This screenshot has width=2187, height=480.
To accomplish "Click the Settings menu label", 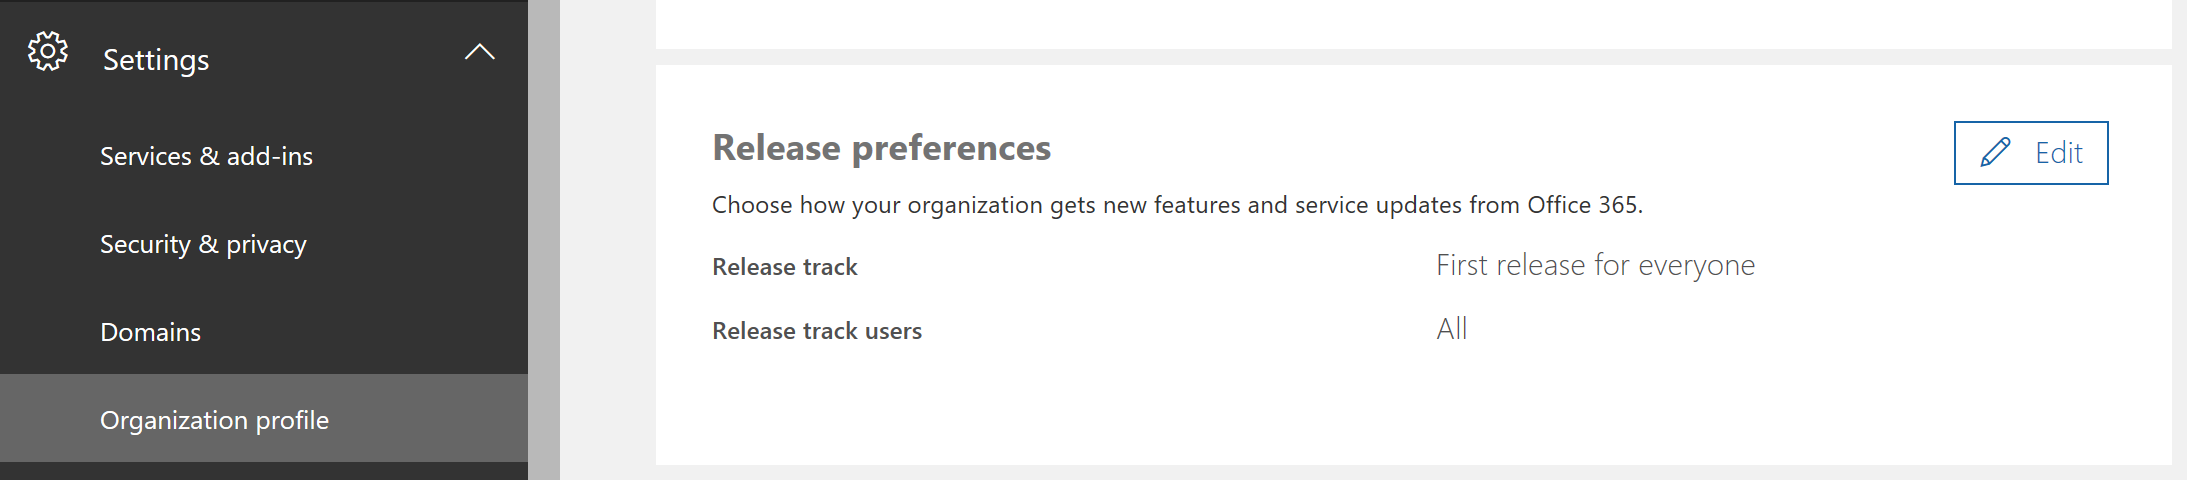I will (x=156, y=60).
